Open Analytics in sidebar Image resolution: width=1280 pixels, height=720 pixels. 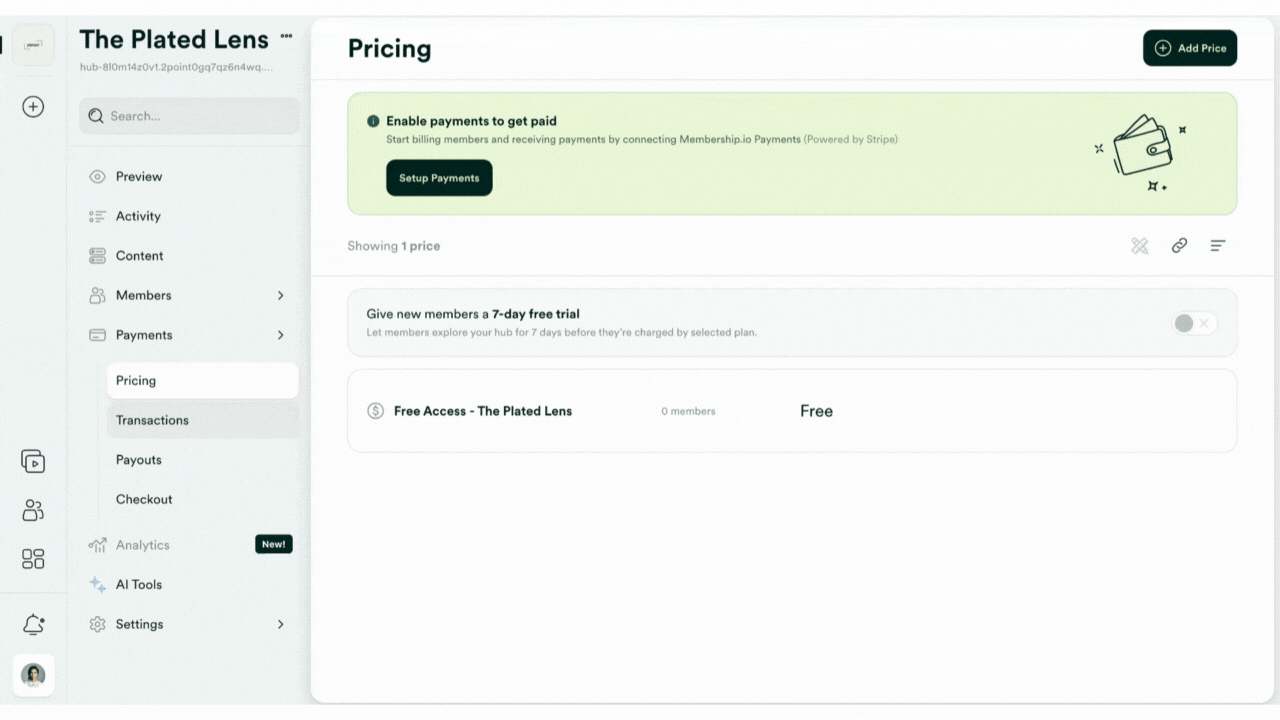[142, 545]
